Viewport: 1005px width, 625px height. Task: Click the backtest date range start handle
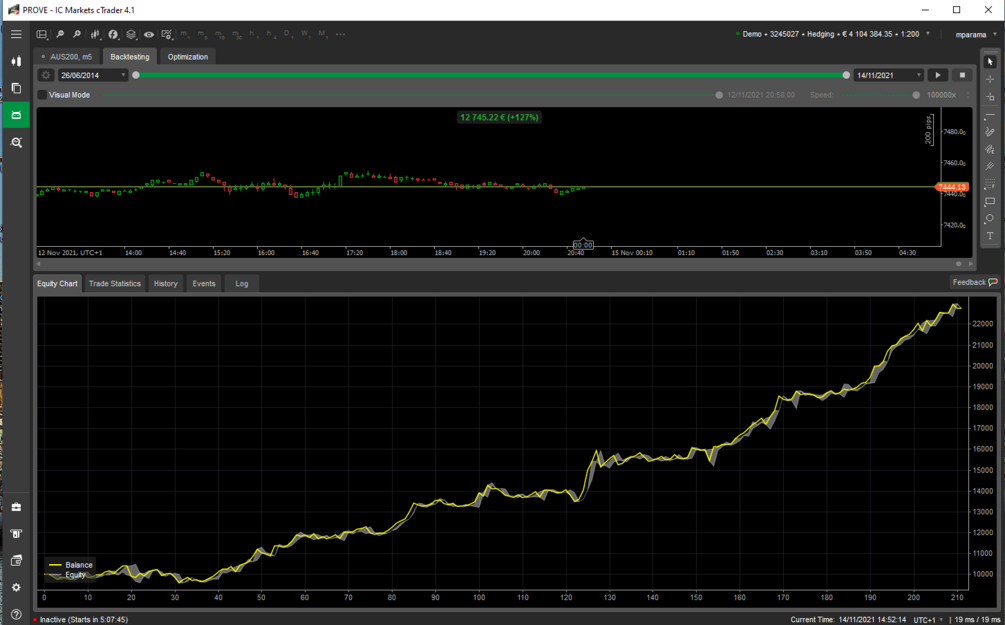[136, 75]
